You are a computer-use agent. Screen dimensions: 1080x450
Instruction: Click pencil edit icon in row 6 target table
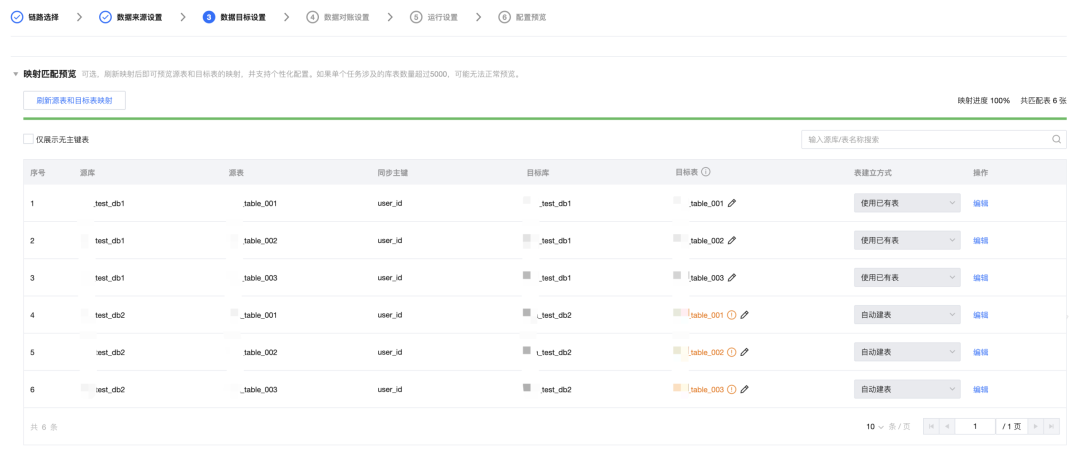pyautogui.click(x=745, y=389)
